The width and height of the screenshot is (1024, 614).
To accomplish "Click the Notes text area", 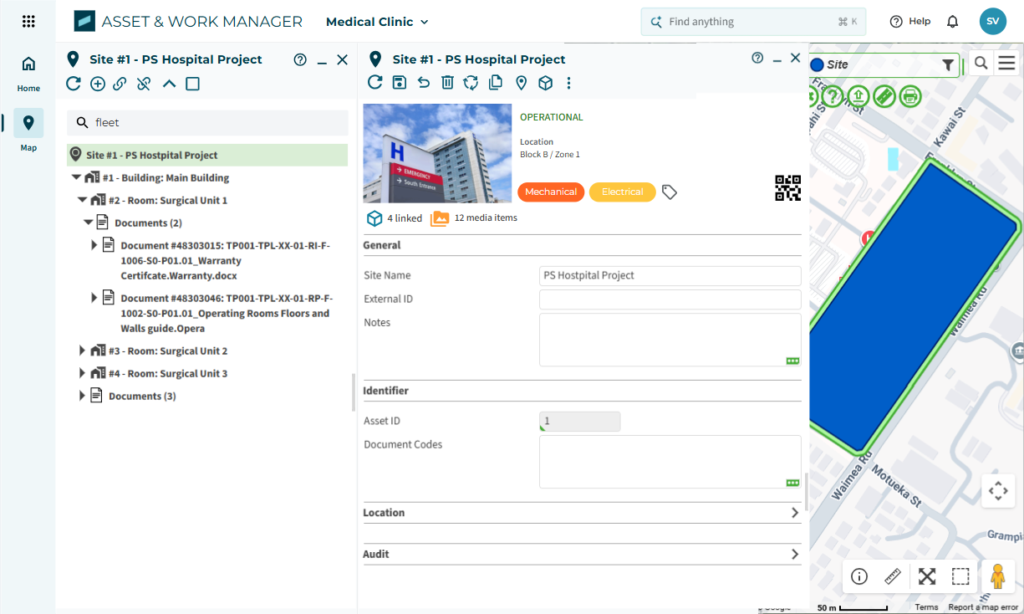I will coord(670,340).
